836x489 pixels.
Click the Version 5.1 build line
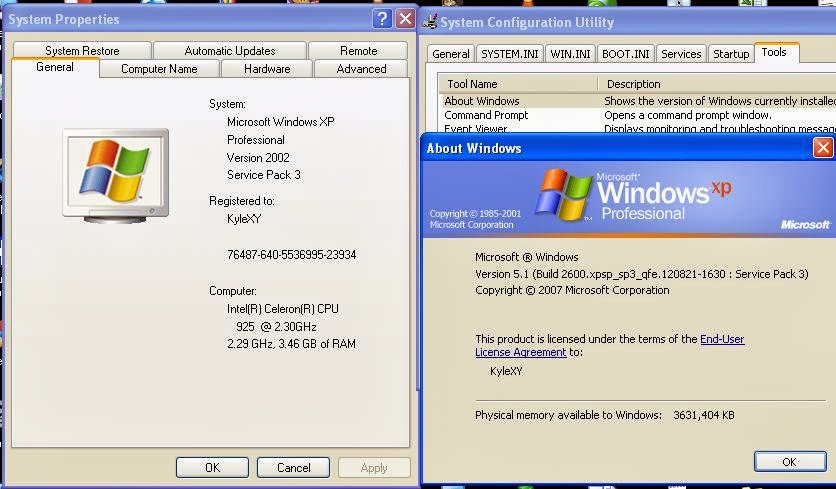tap(641, 274)
